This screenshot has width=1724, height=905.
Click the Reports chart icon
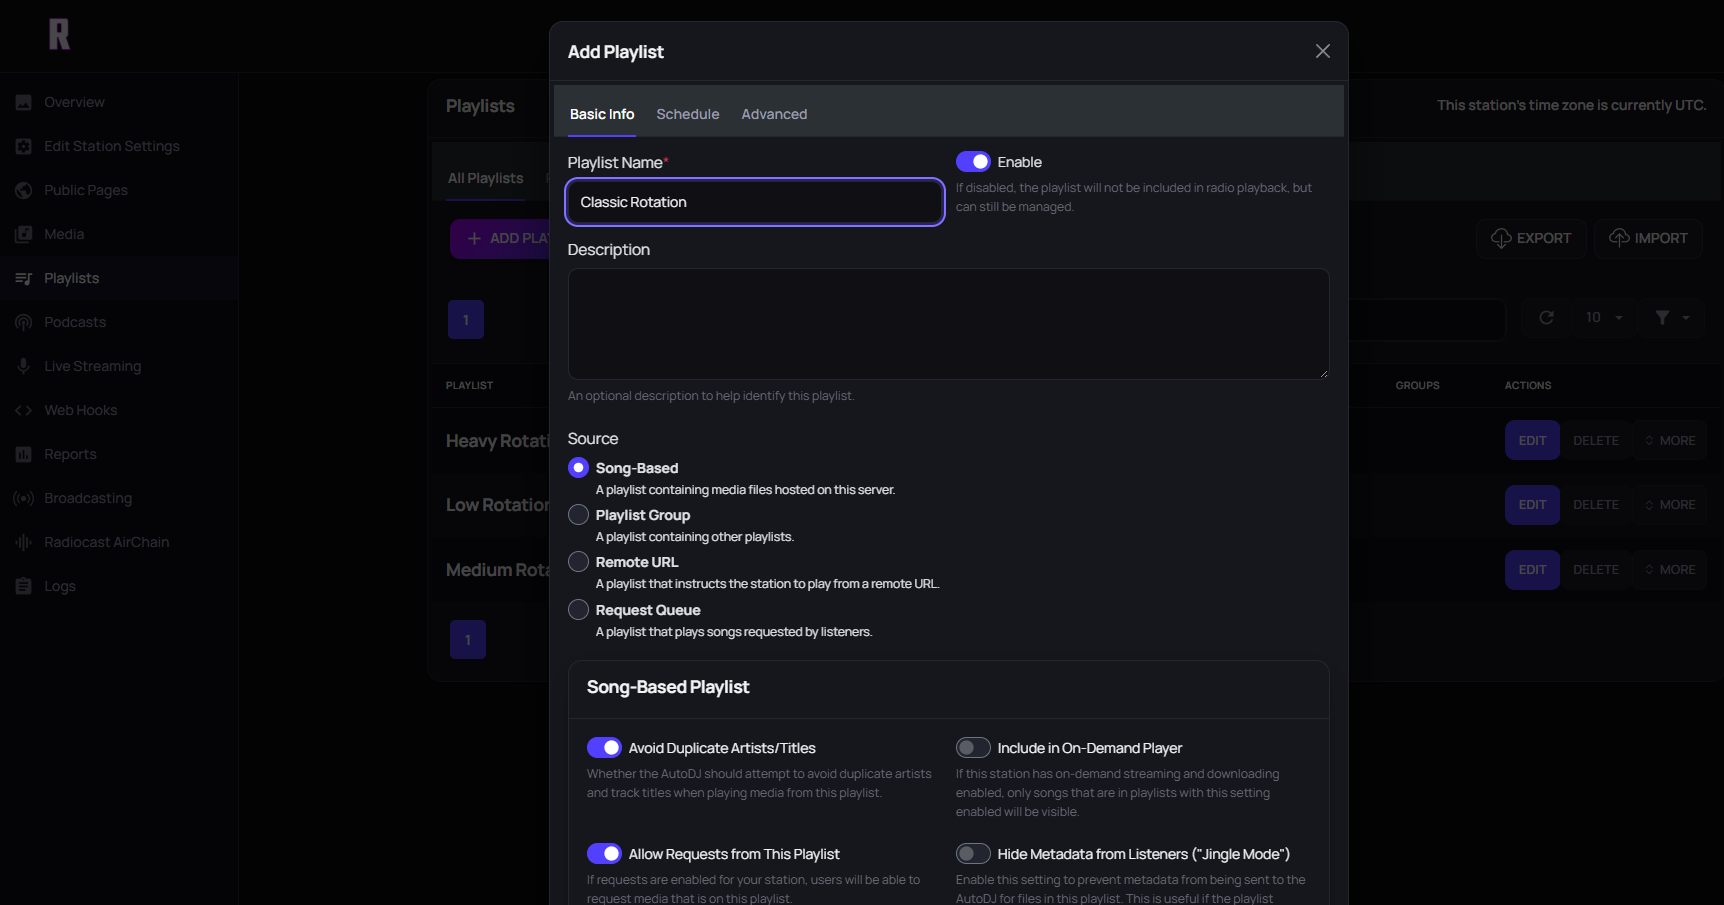(x=24, y=454)
